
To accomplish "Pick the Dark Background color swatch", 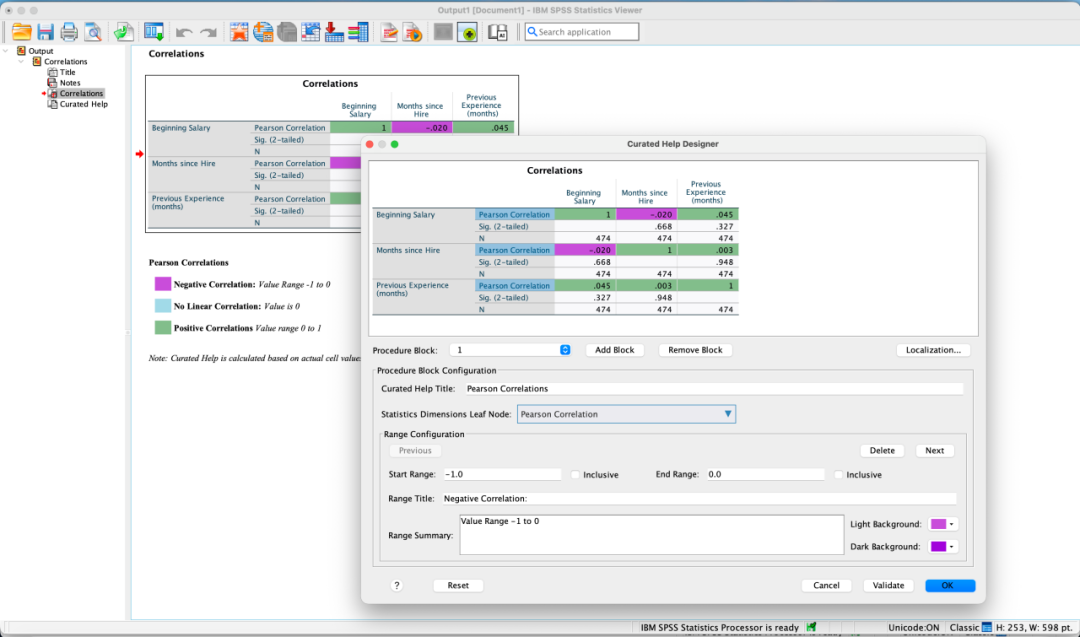I will (x=942, y=547).
